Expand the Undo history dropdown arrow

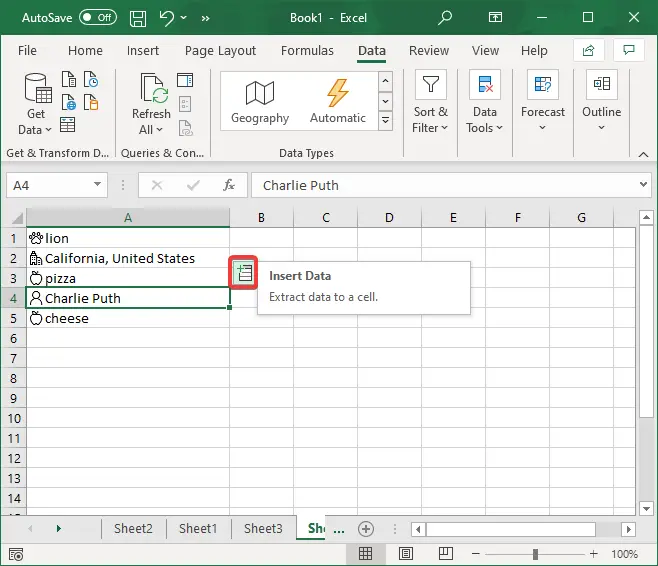[183, 18]
